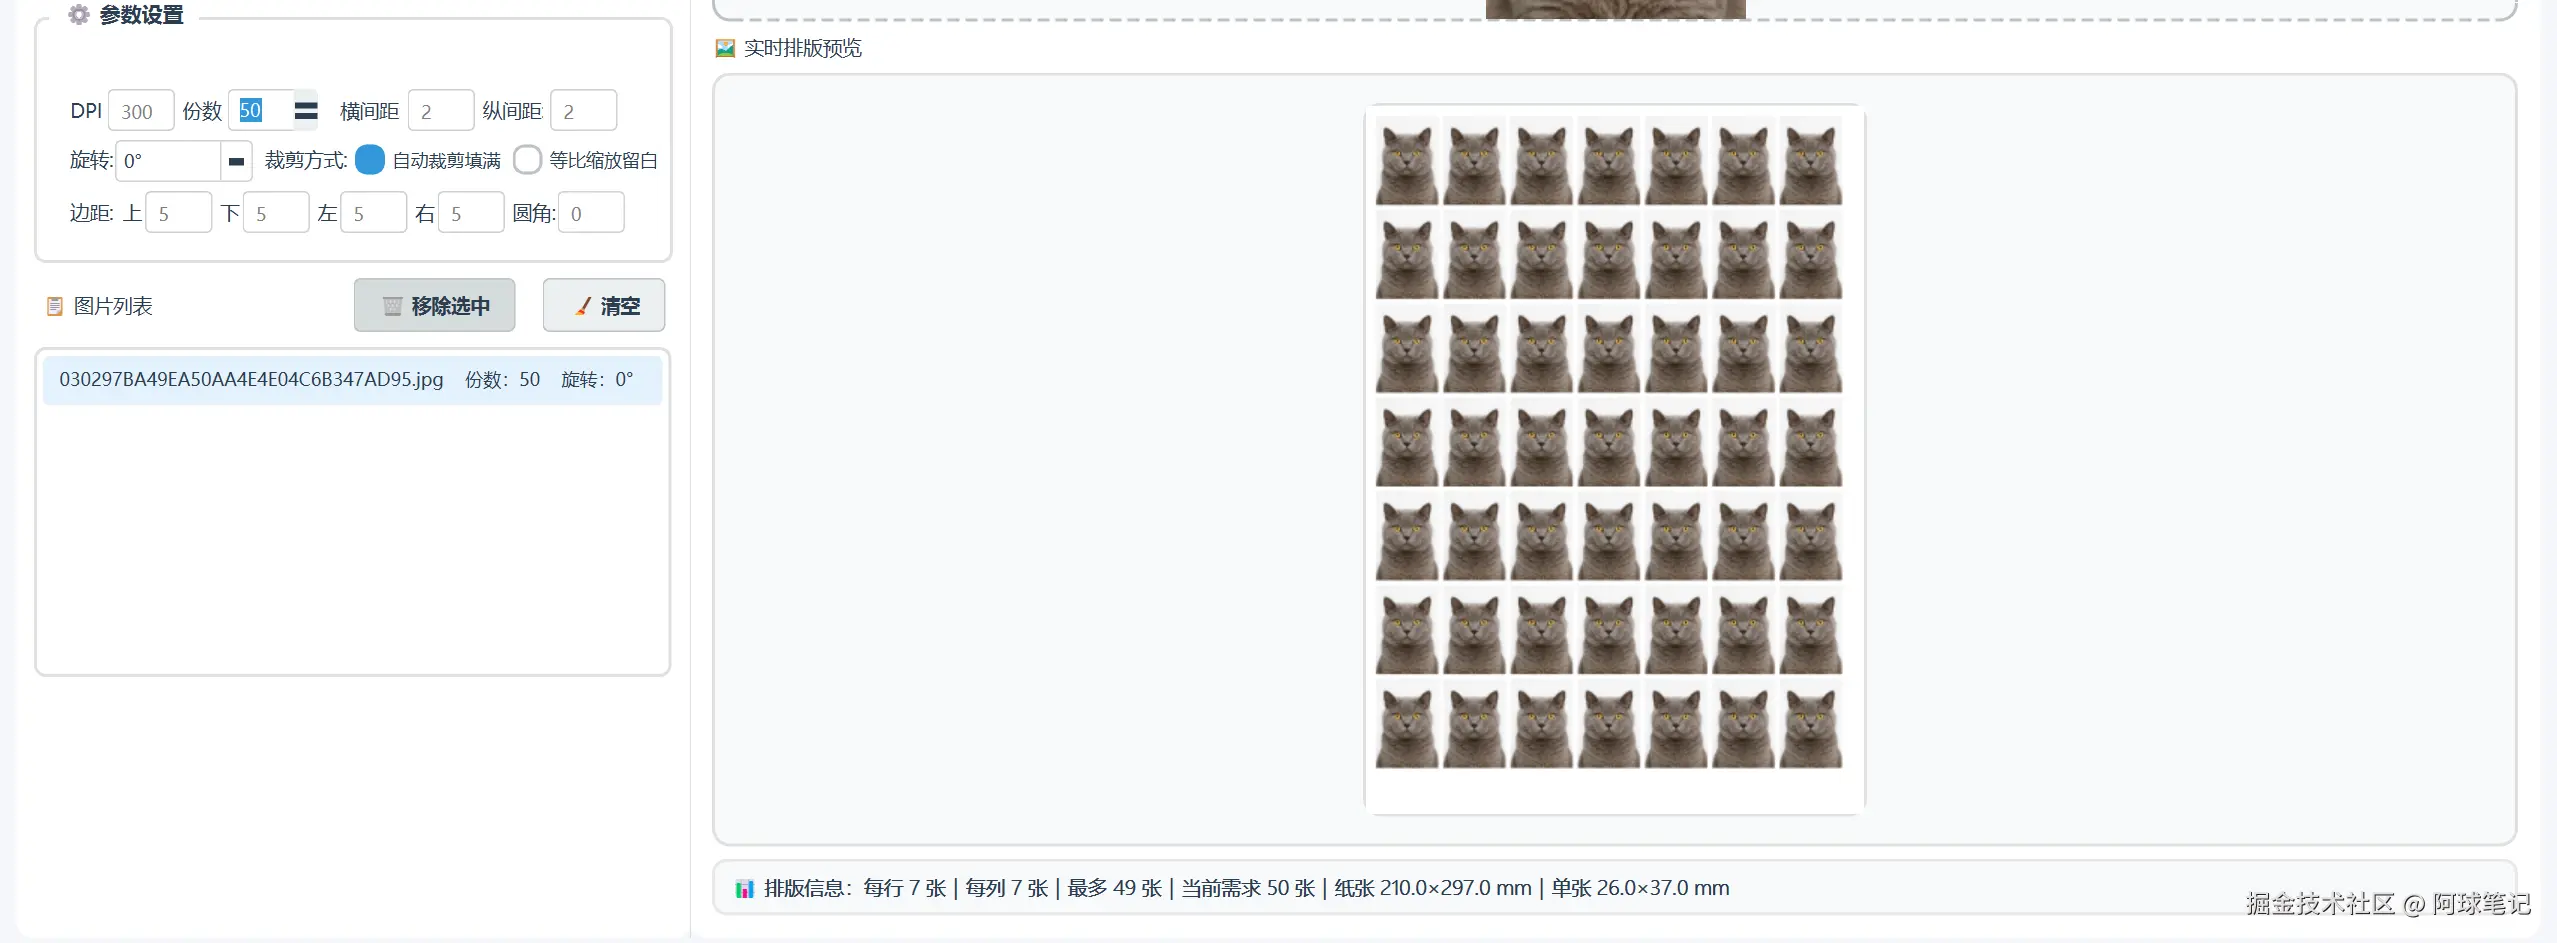Screen dimensions: 2557x943
Task: Click the 份数 spinner stepper arrows
Action: click(x=306, y=110)
